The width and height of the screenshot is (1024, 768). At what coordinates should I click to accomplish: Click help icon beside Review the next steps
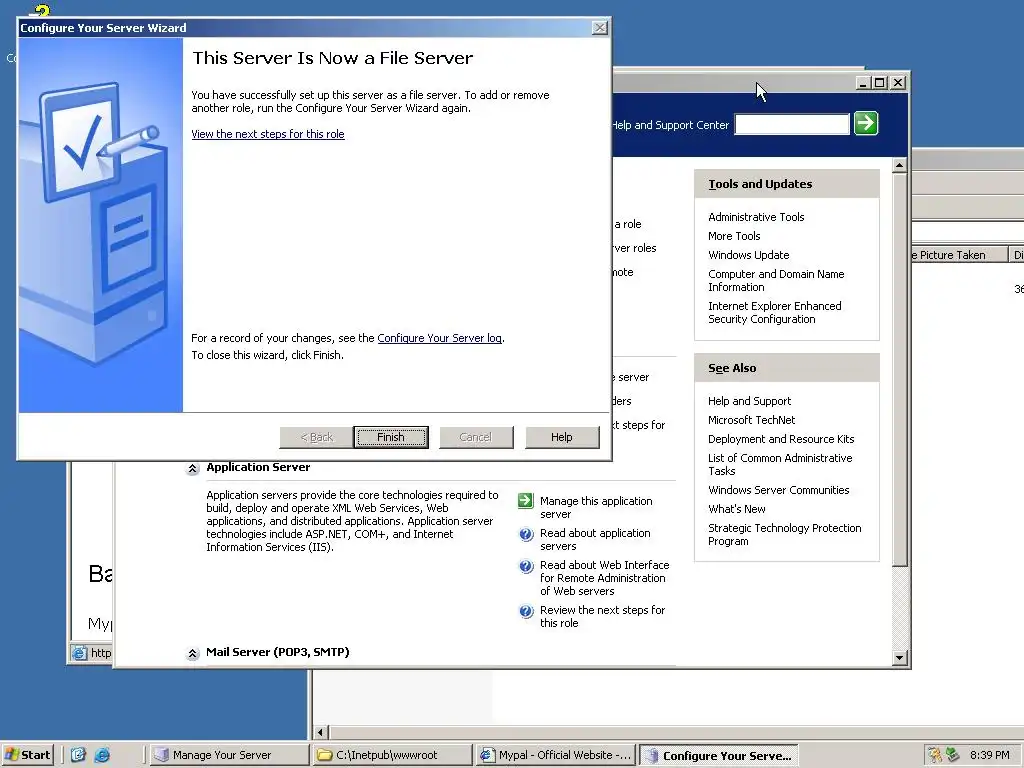tap(526, 611)
